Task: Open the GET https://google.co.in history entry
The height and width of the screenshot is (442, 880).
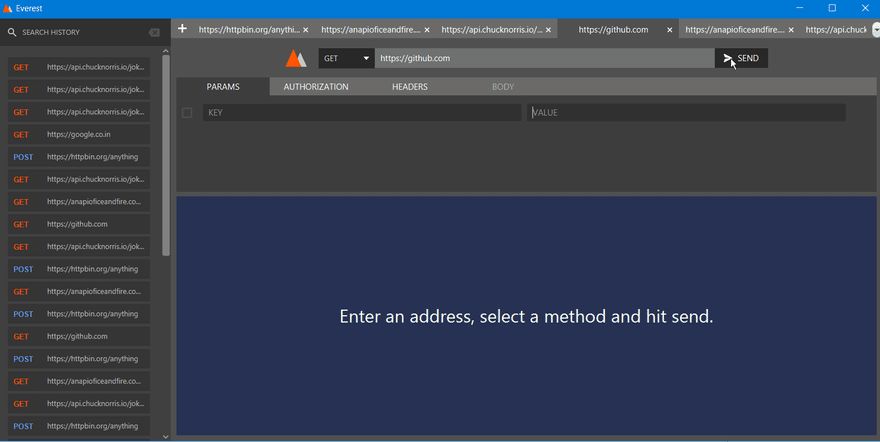Action: [79, 135]
